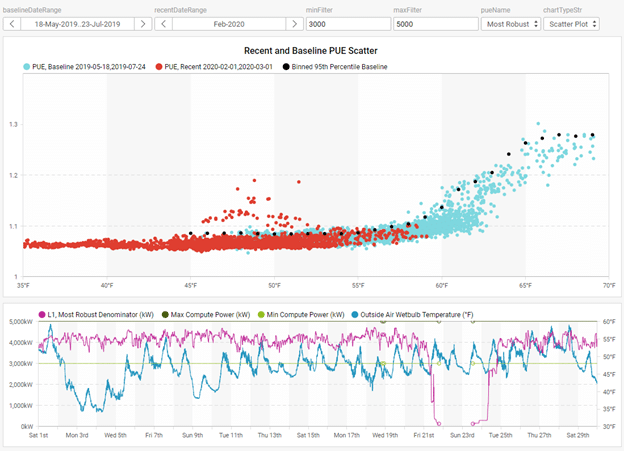
Task: Click the 3,000kW axis label
Action: tap(21, 363)
